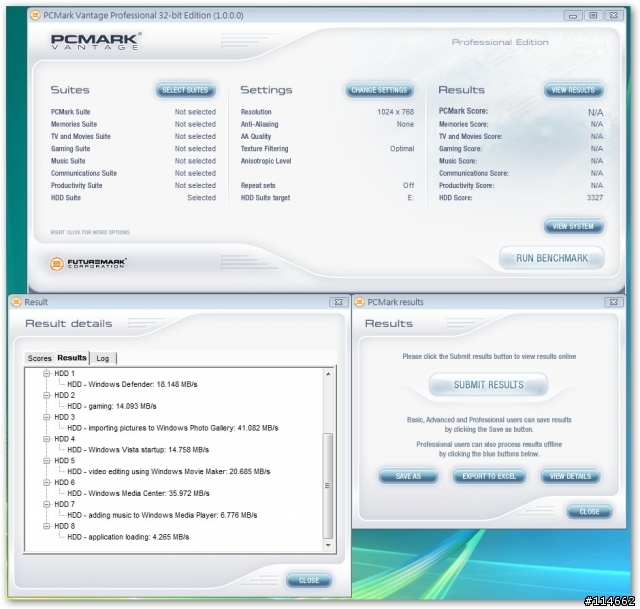640x609 pixels.
Task: Click Close button in Result details window
Action: point(309,580)
